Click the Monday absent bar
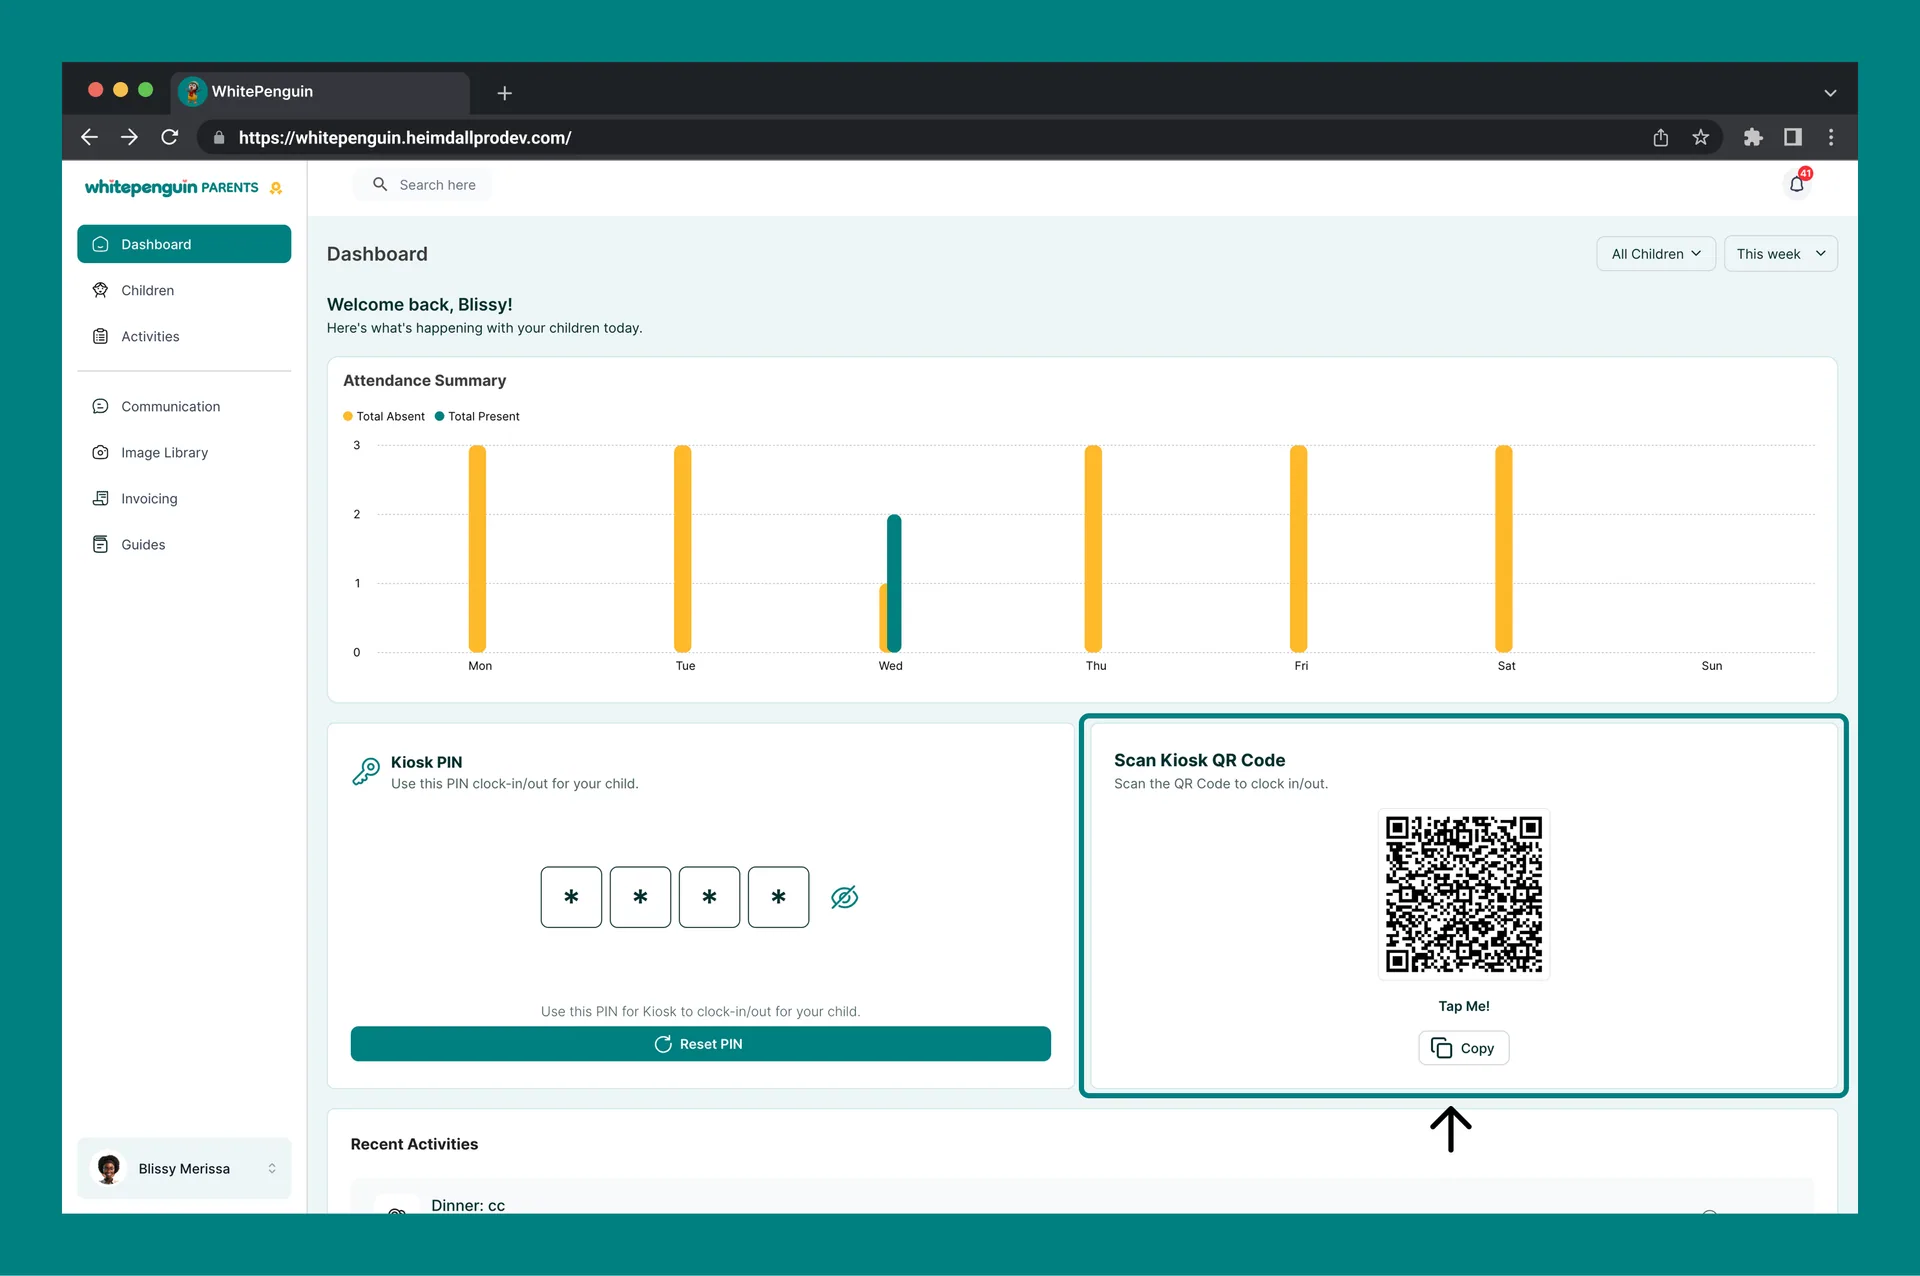This screenshot has width=1920, height=1276. [478, 549]
